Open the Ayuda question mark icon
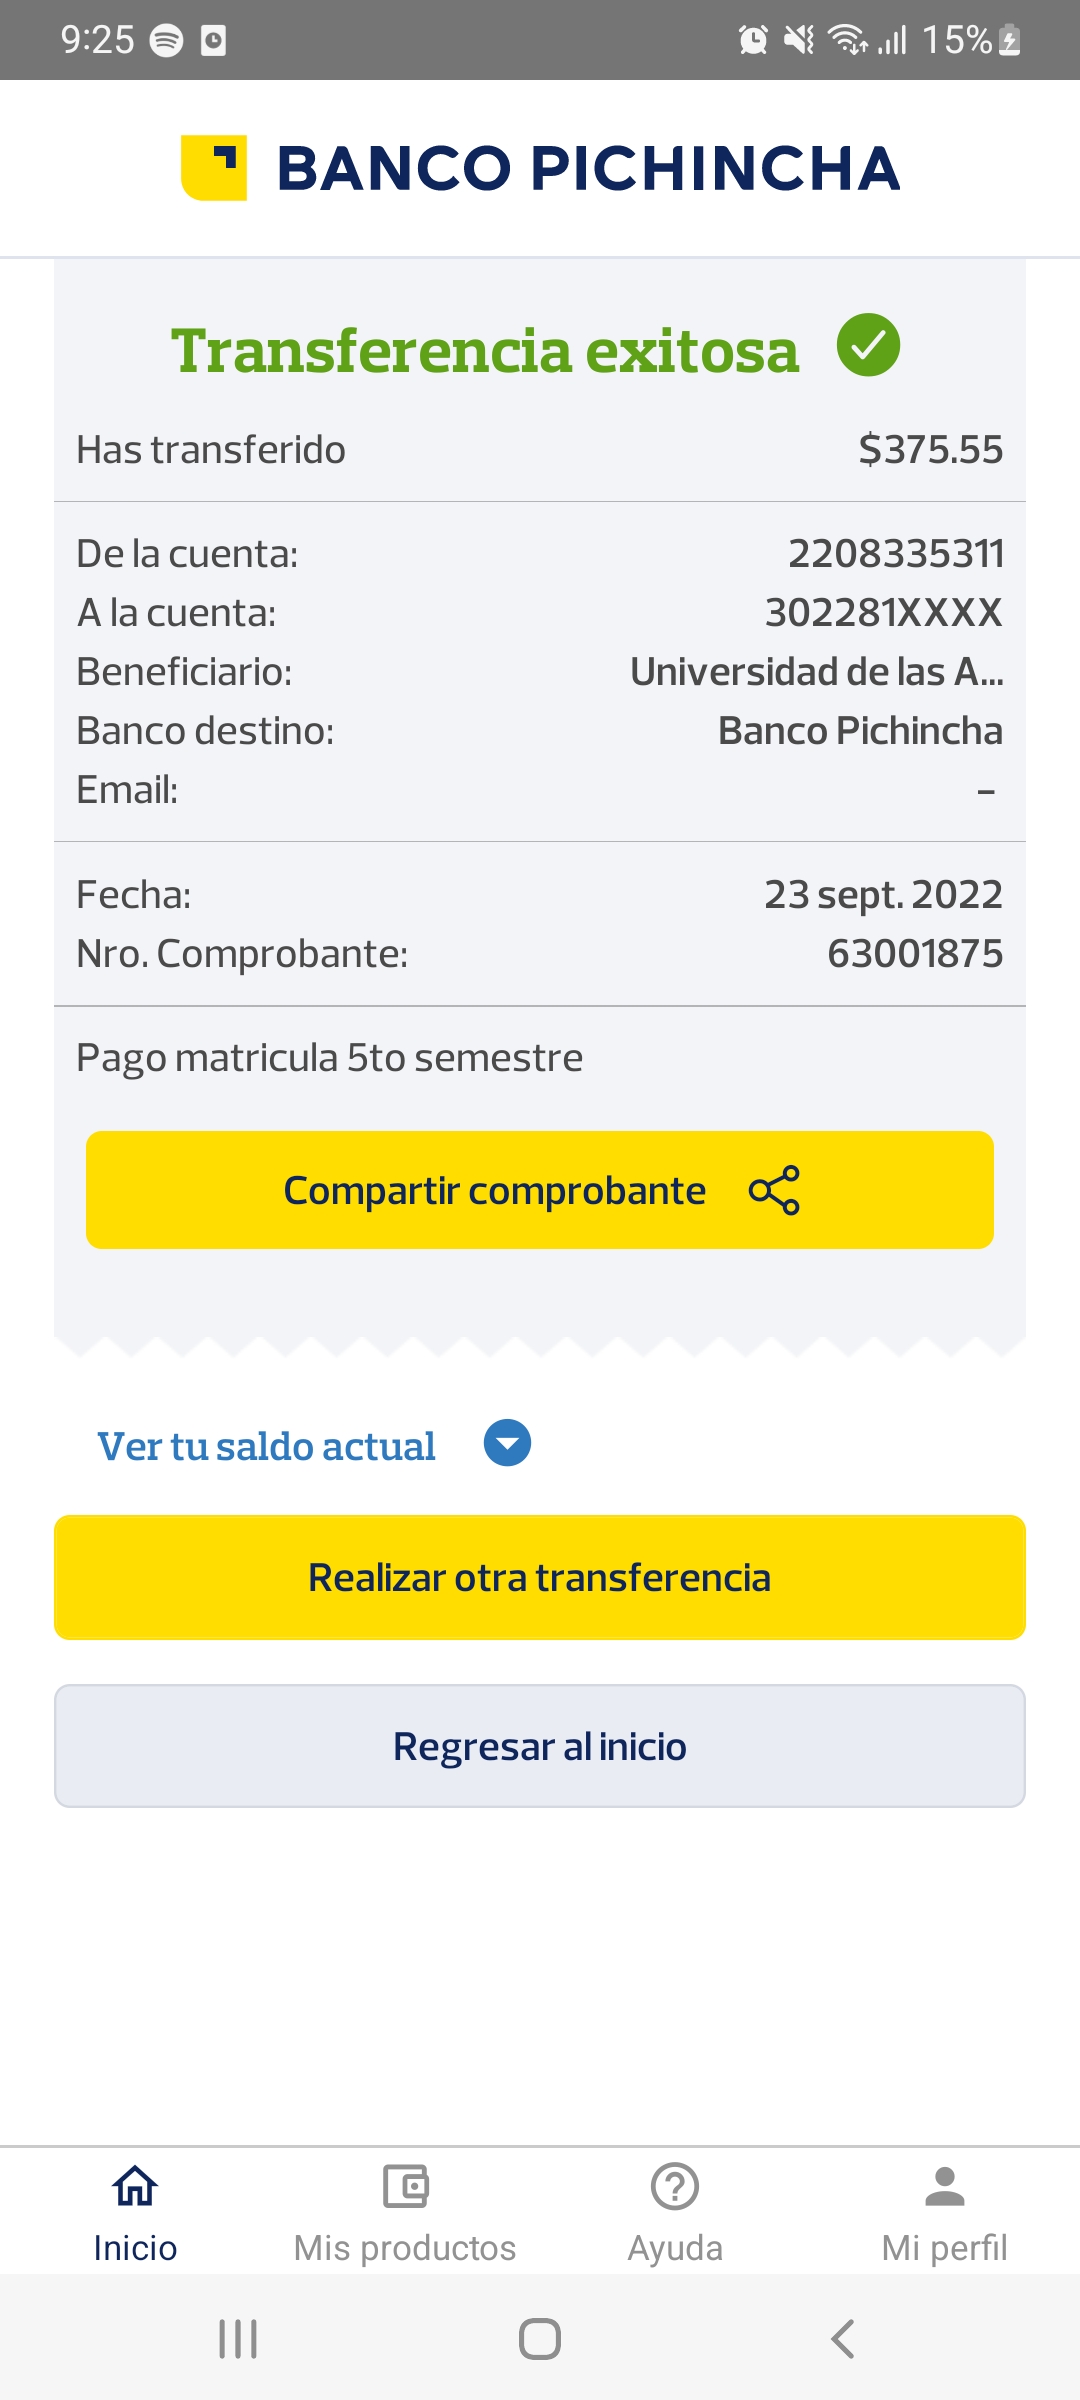The image size is (1080, 2400). point(675,2186)
